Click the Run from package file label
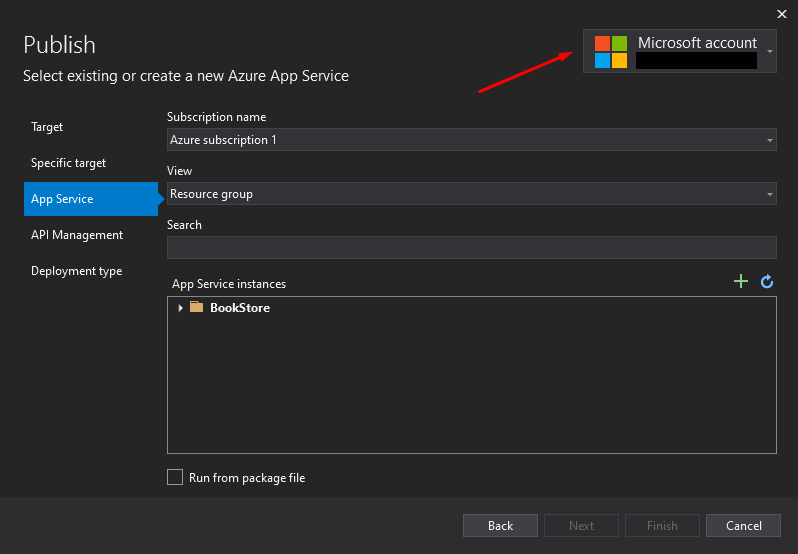This screenshot has height=554, width=798. 247,478
